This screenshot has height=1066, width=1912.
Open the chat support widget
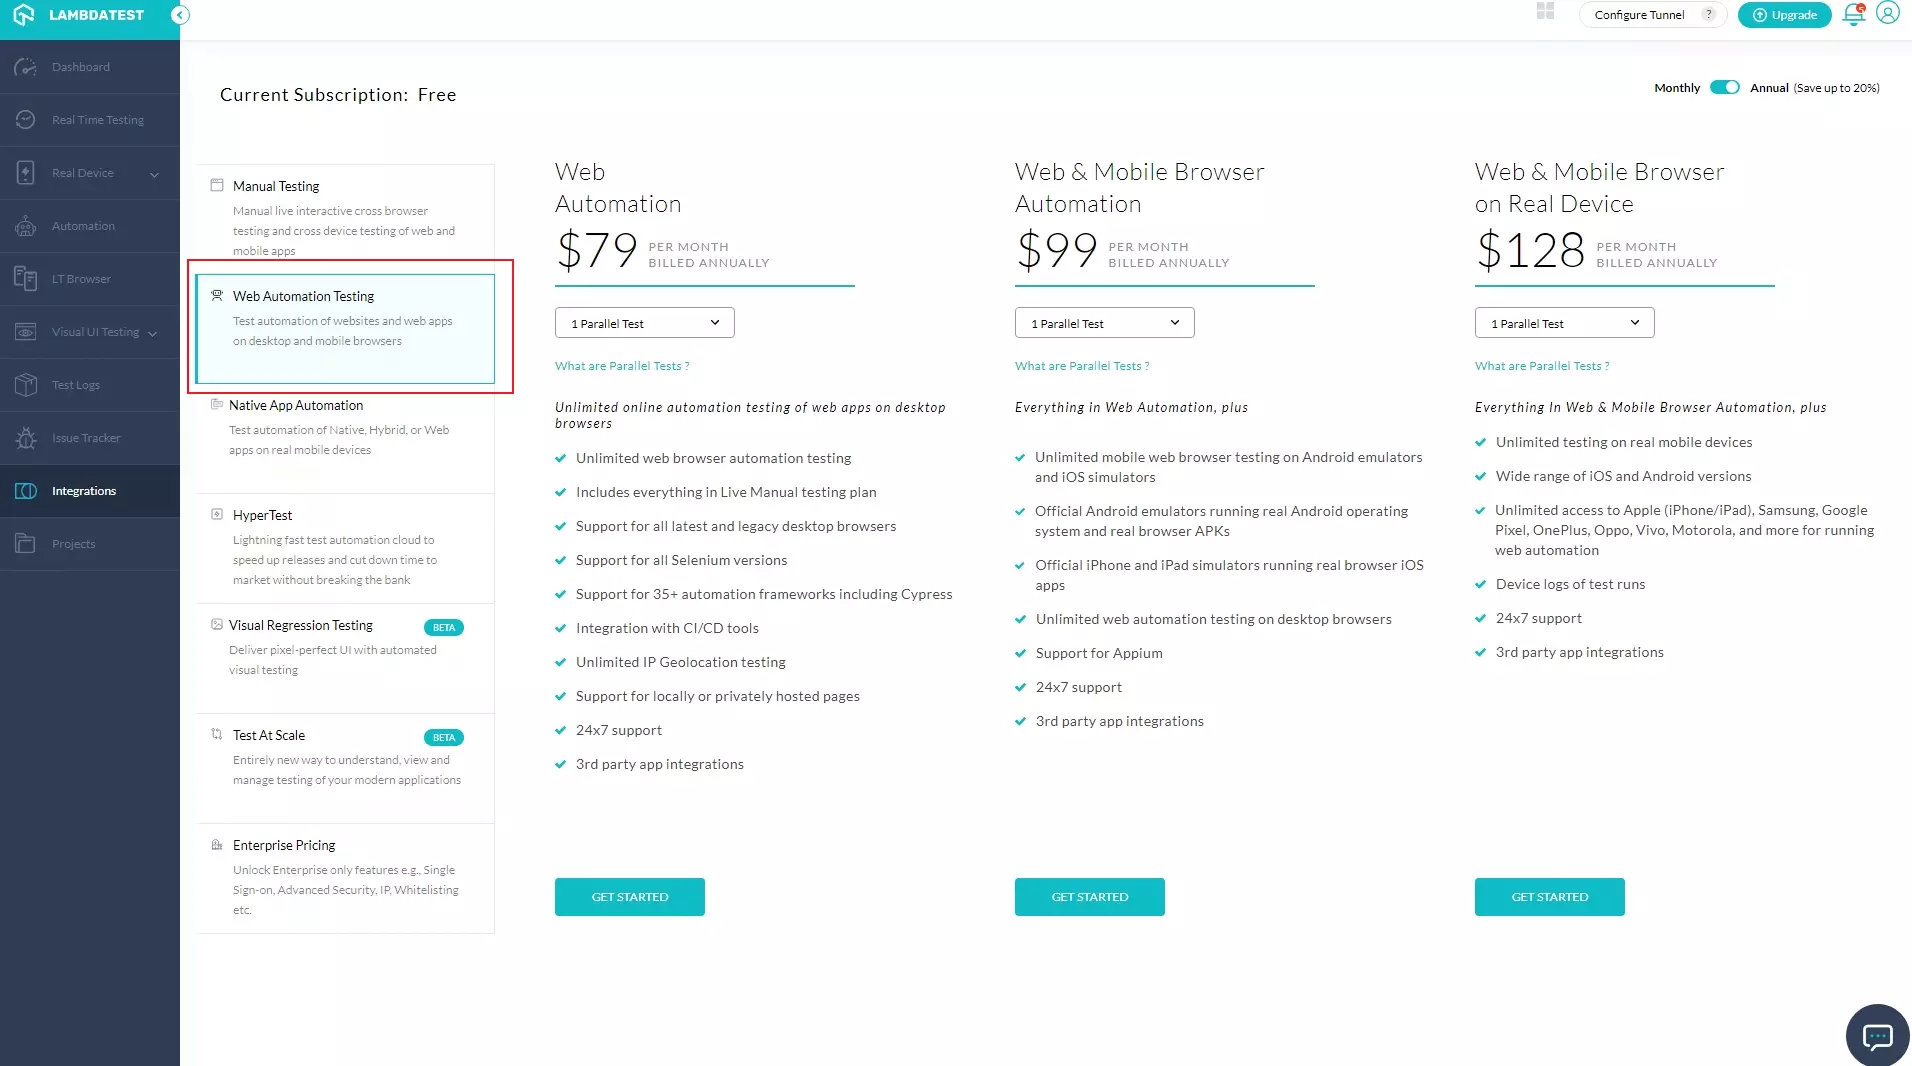click(x=1877, y=1035)
